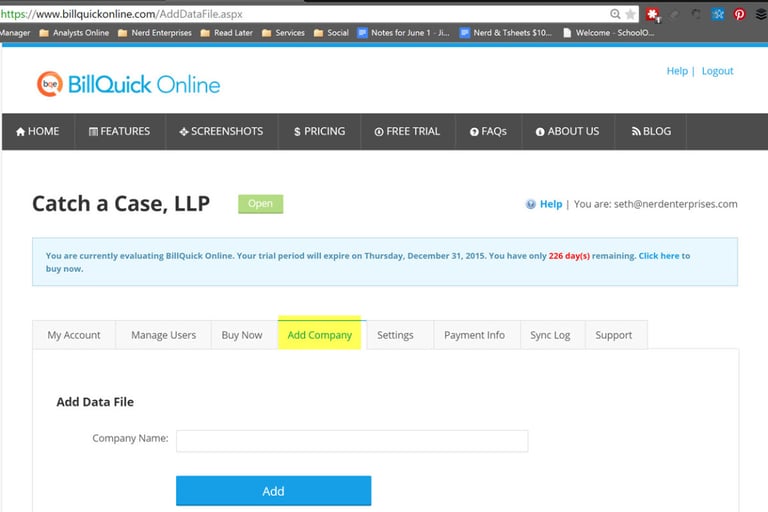This screenshot has height=512, width=768.
Task: Open the Welcome - SchoolO... bookmark
Action: (609, 33)
